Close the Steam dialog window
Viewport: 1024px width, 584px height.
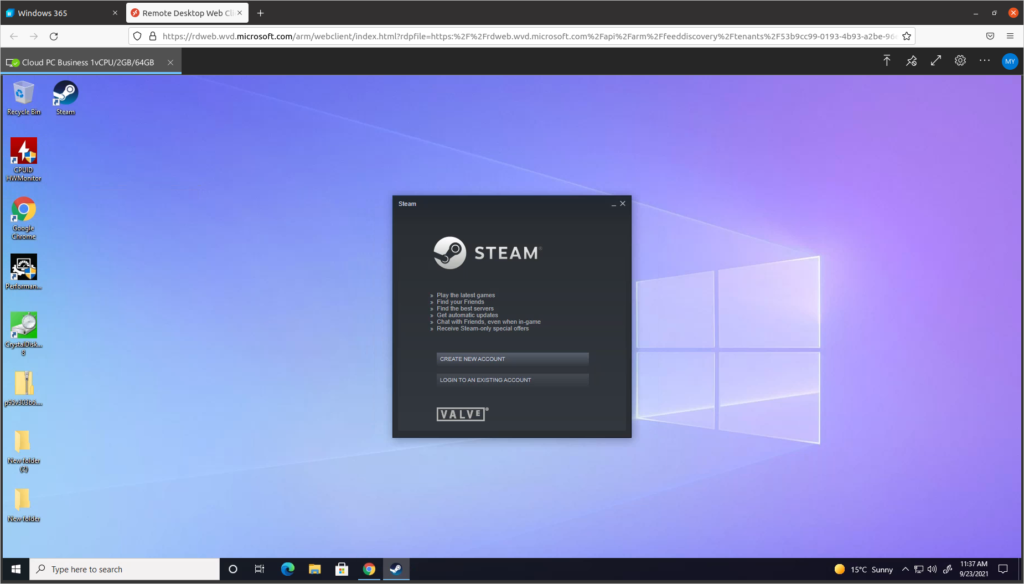point(622,204)
